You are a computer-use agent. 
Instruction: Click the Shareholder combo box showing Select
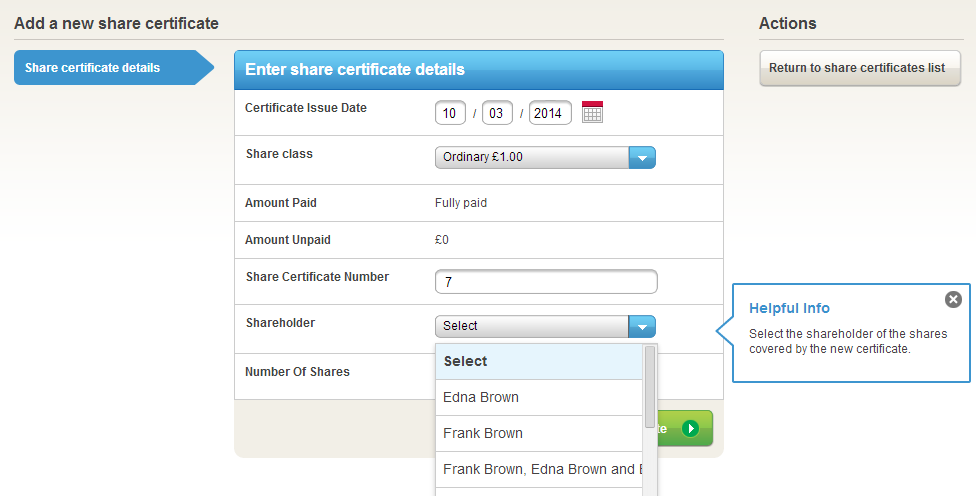[x=532, y=326]
